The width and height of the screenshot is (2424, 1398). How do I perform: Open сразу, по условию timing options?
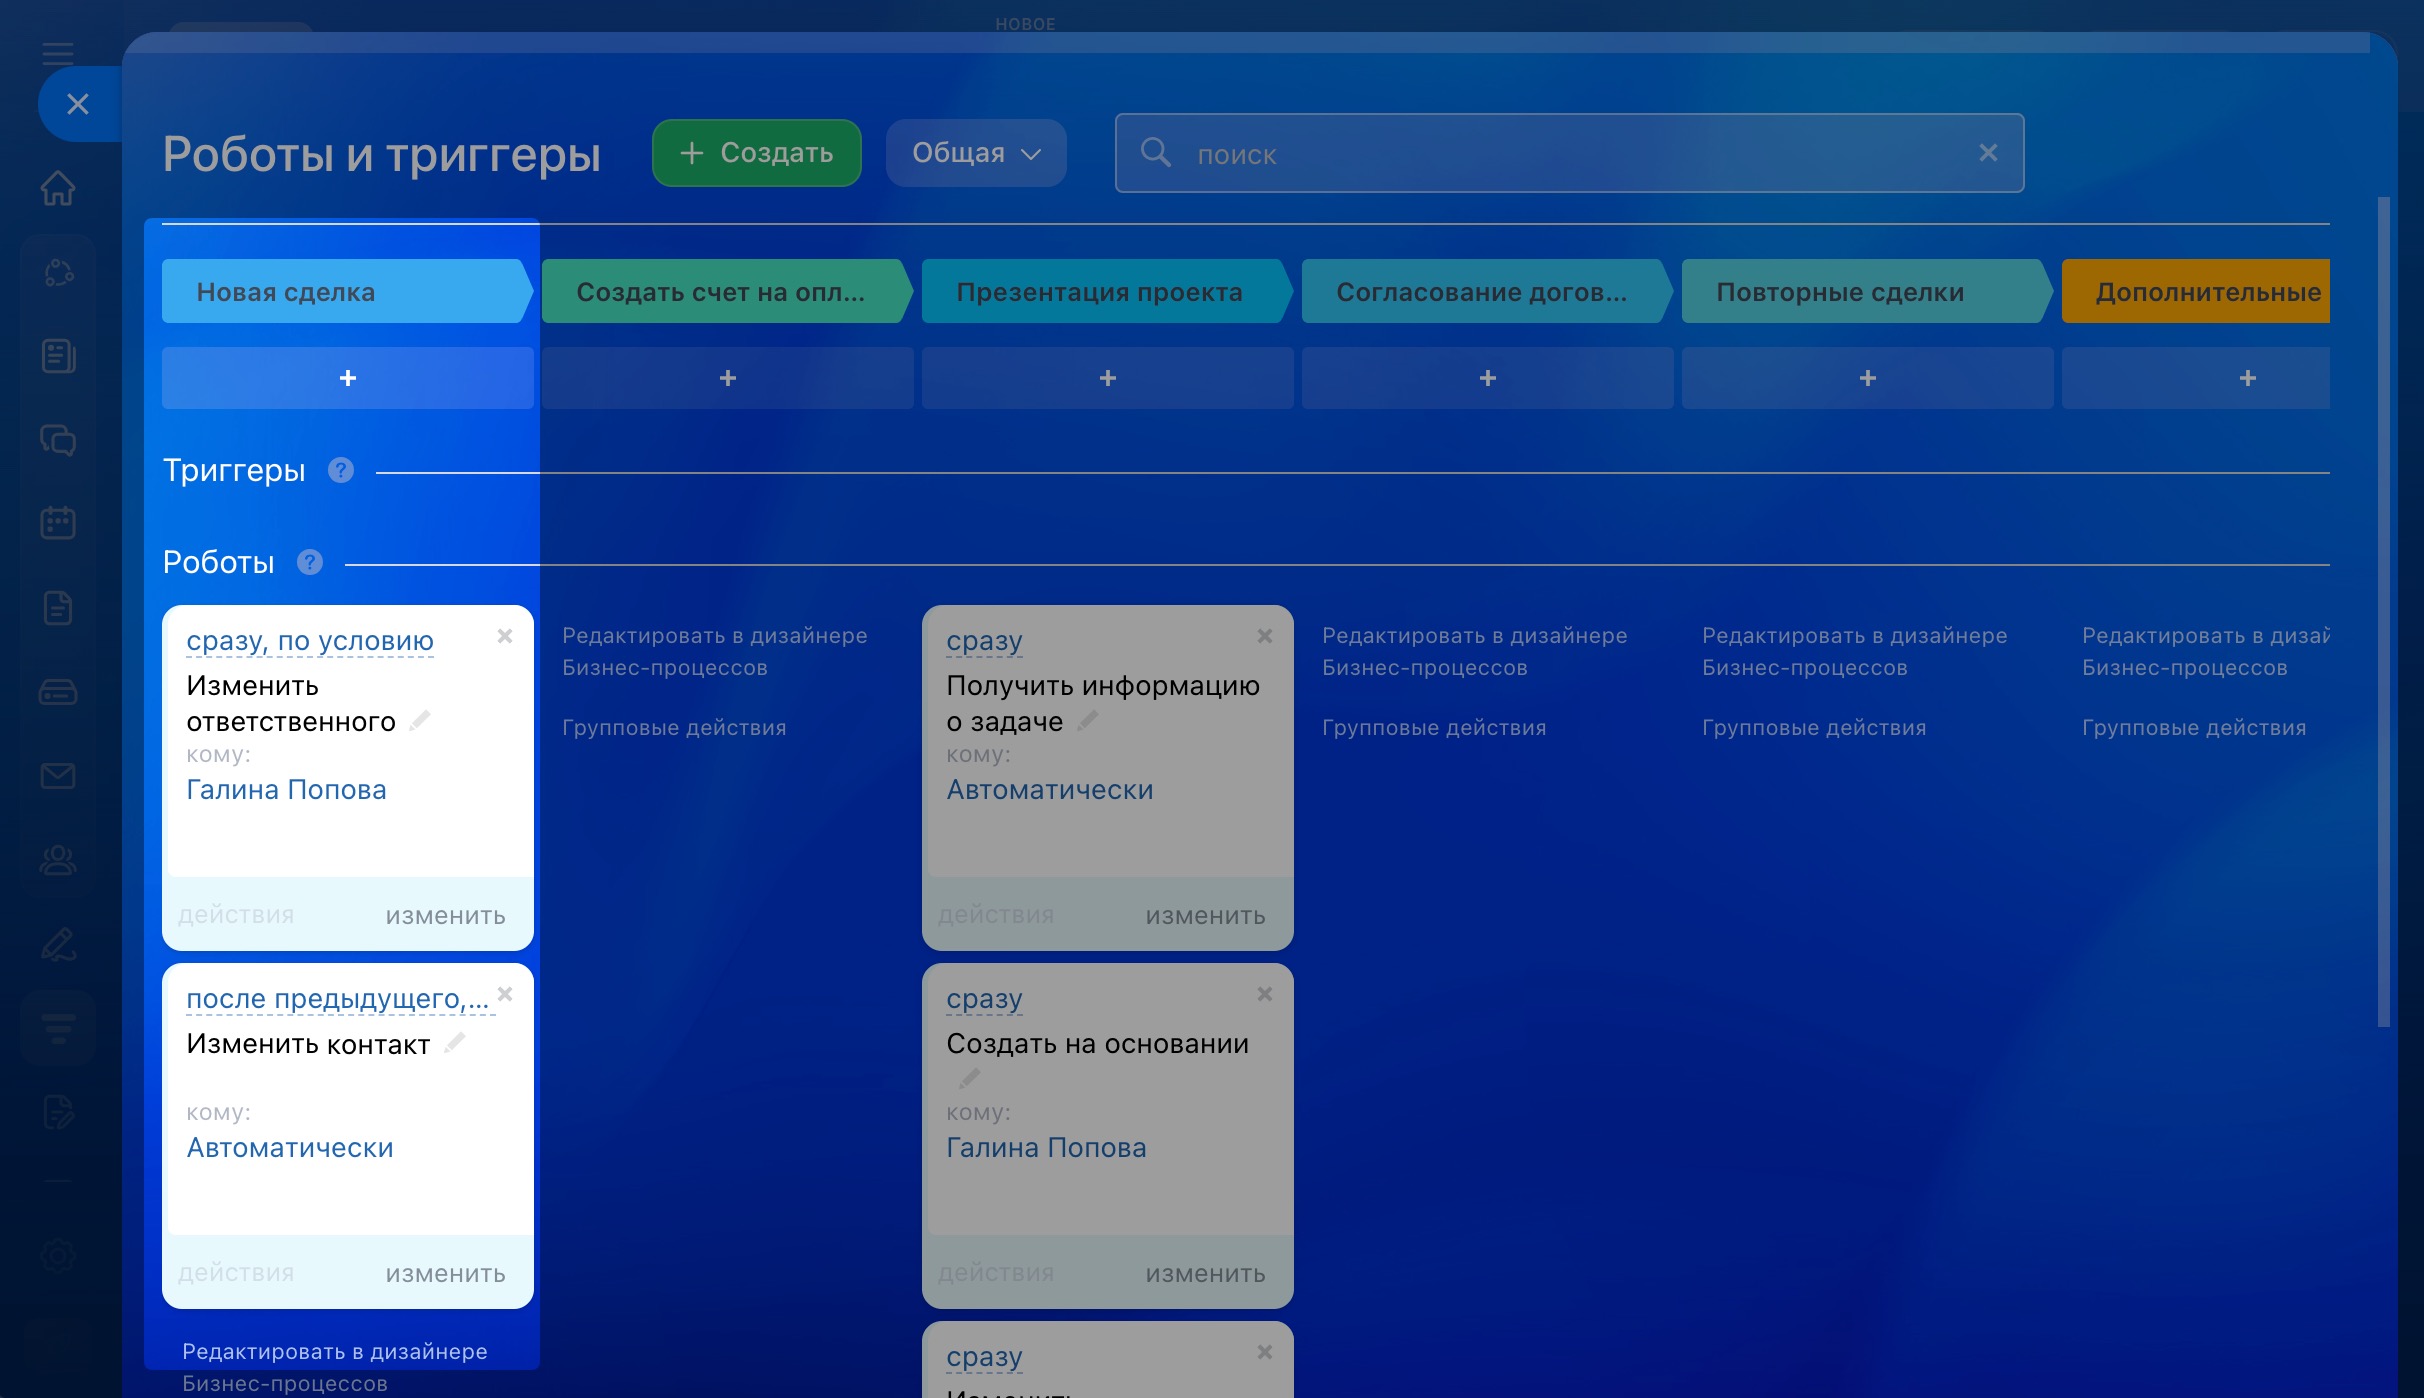[310, 641]
